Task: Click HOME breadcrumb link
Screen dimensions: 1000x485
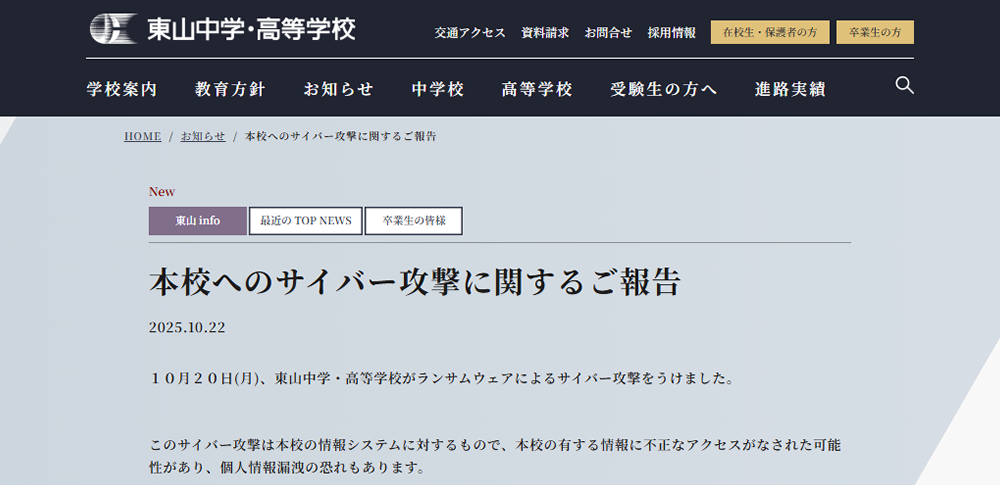Action: [142, 136]
